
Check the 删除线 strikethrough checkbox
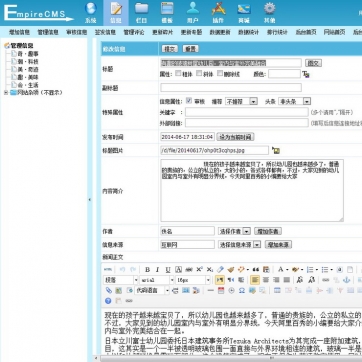[x=220, y=73]
